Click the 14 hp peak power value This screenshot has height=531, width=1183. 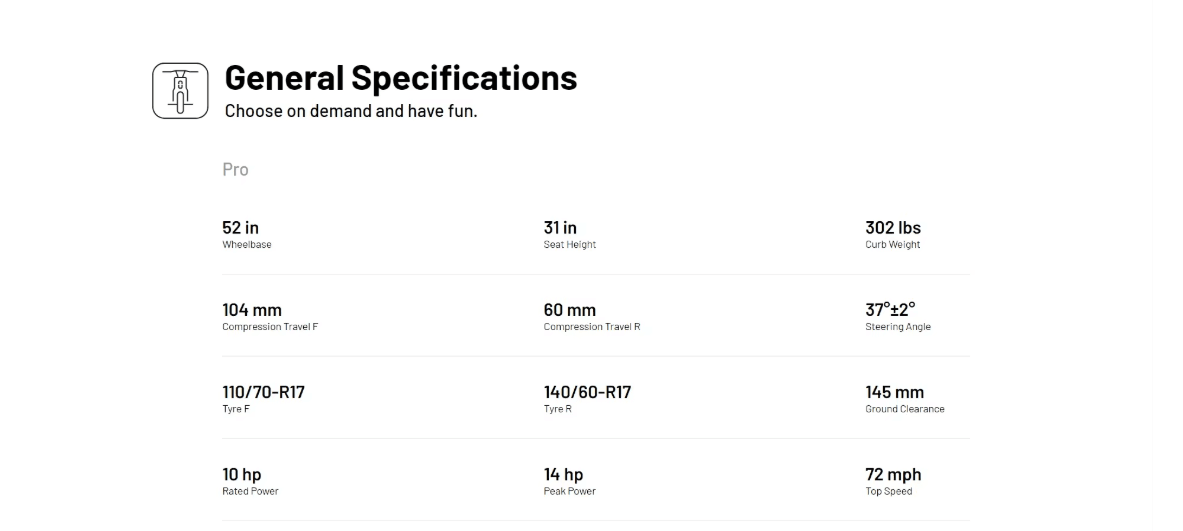(x=563, y=474)
